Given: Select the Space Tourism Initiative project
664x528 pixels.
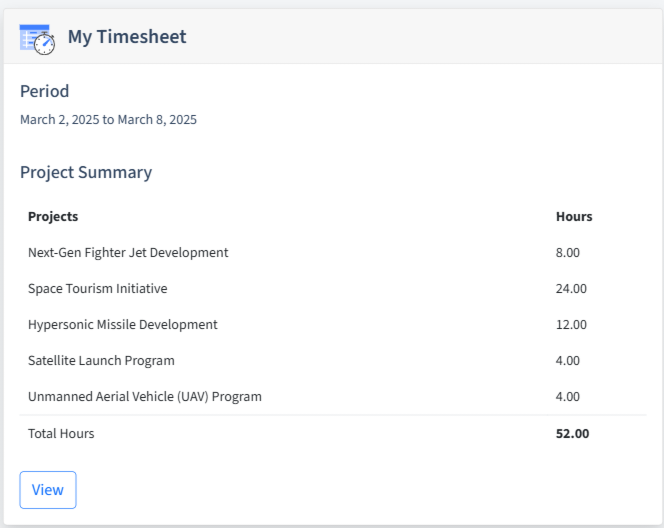Looking at the screenshot, I should (98, 288).
